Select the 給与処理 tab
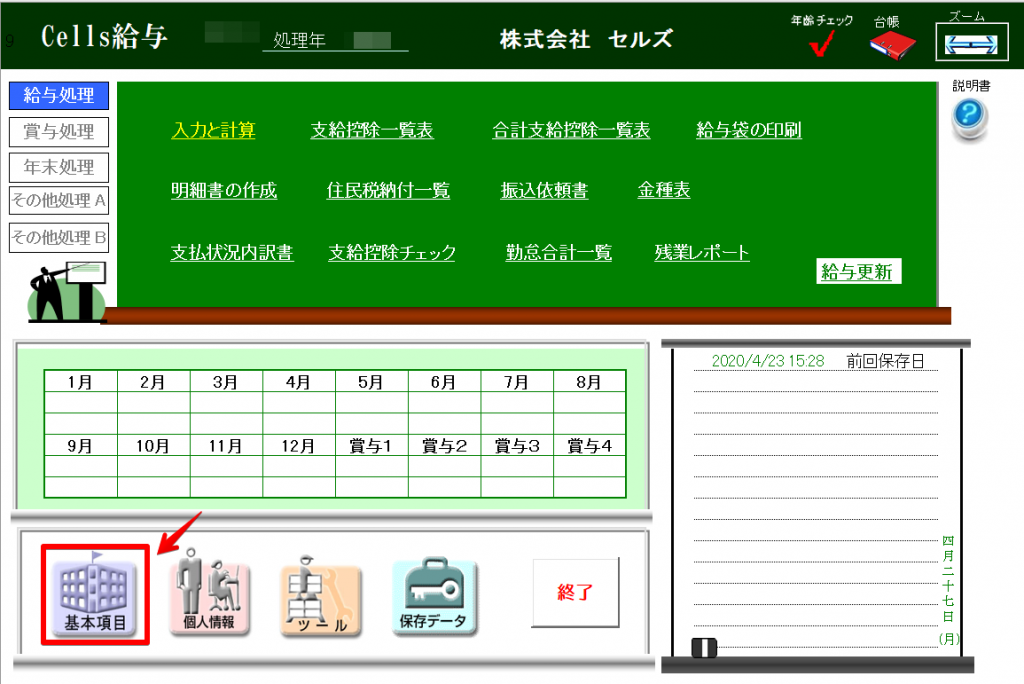 [x=59, y=95]
